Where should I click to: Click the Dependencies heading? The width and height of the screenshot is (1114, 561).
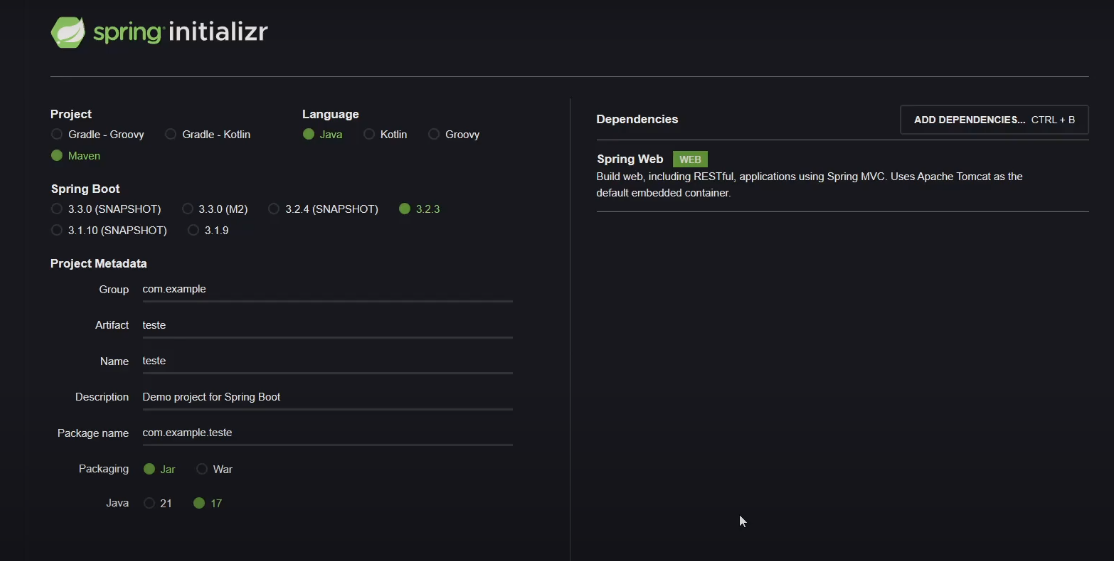pos(637,119)
